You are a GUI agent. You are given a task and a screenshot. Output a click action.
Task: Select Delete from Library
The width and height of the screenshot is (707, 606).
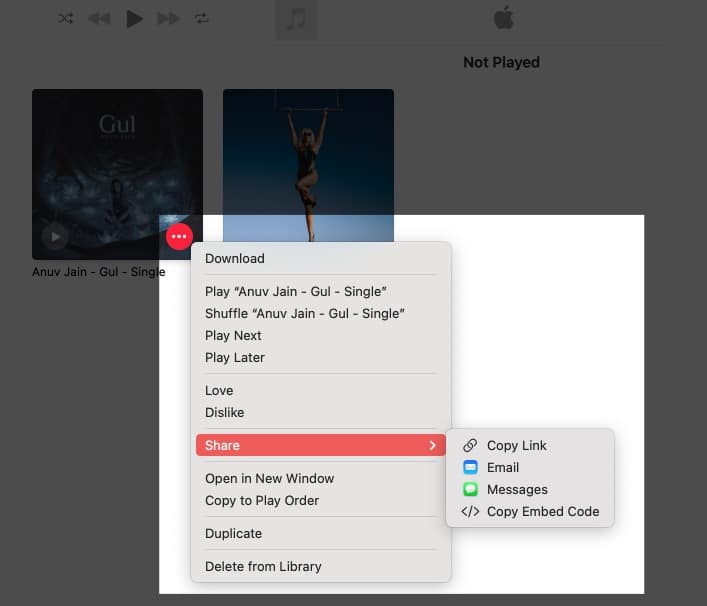[321, 566]
